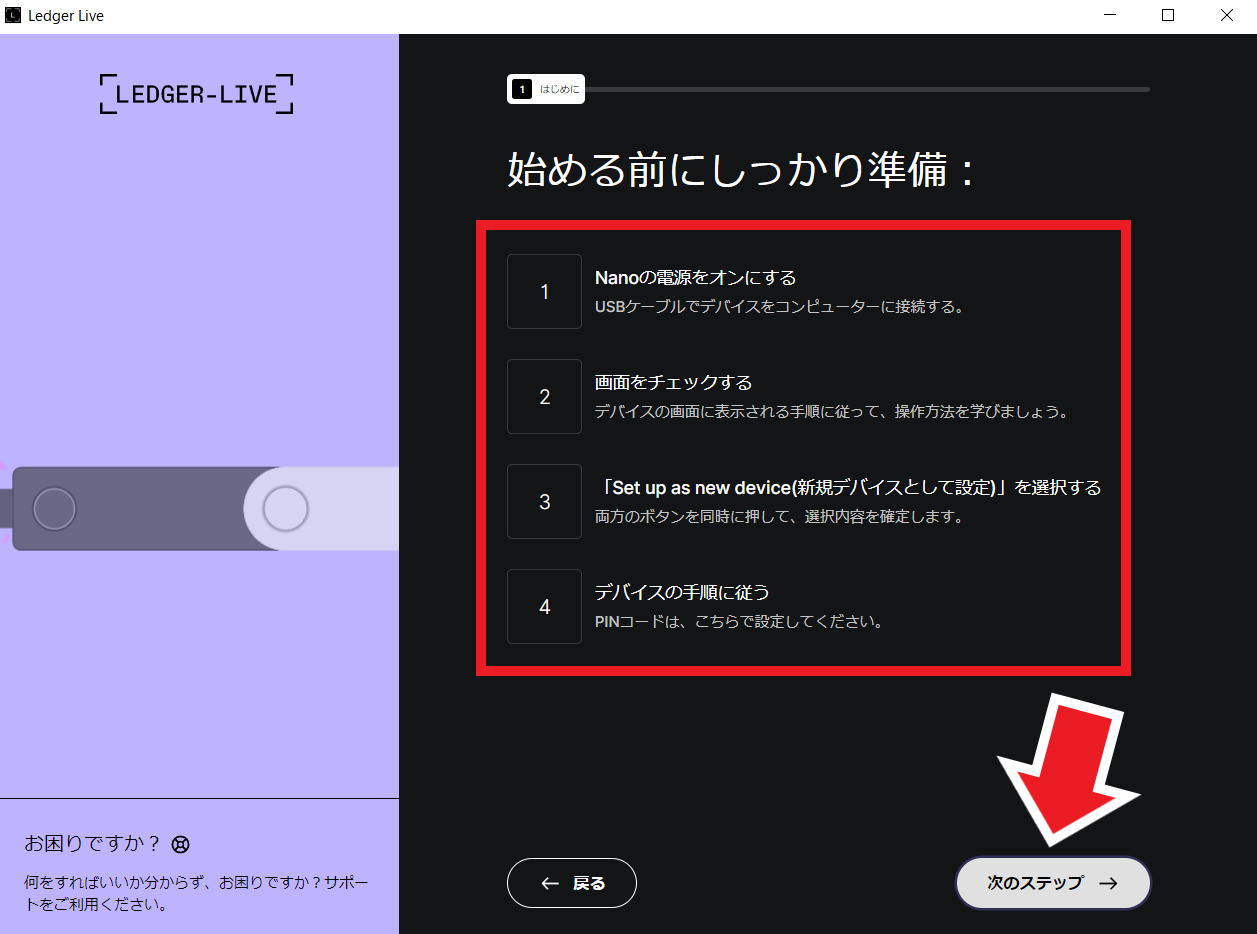Click the PINコードは、こちらで設定してください text
1257x934 pixels.
coord(739,622)
